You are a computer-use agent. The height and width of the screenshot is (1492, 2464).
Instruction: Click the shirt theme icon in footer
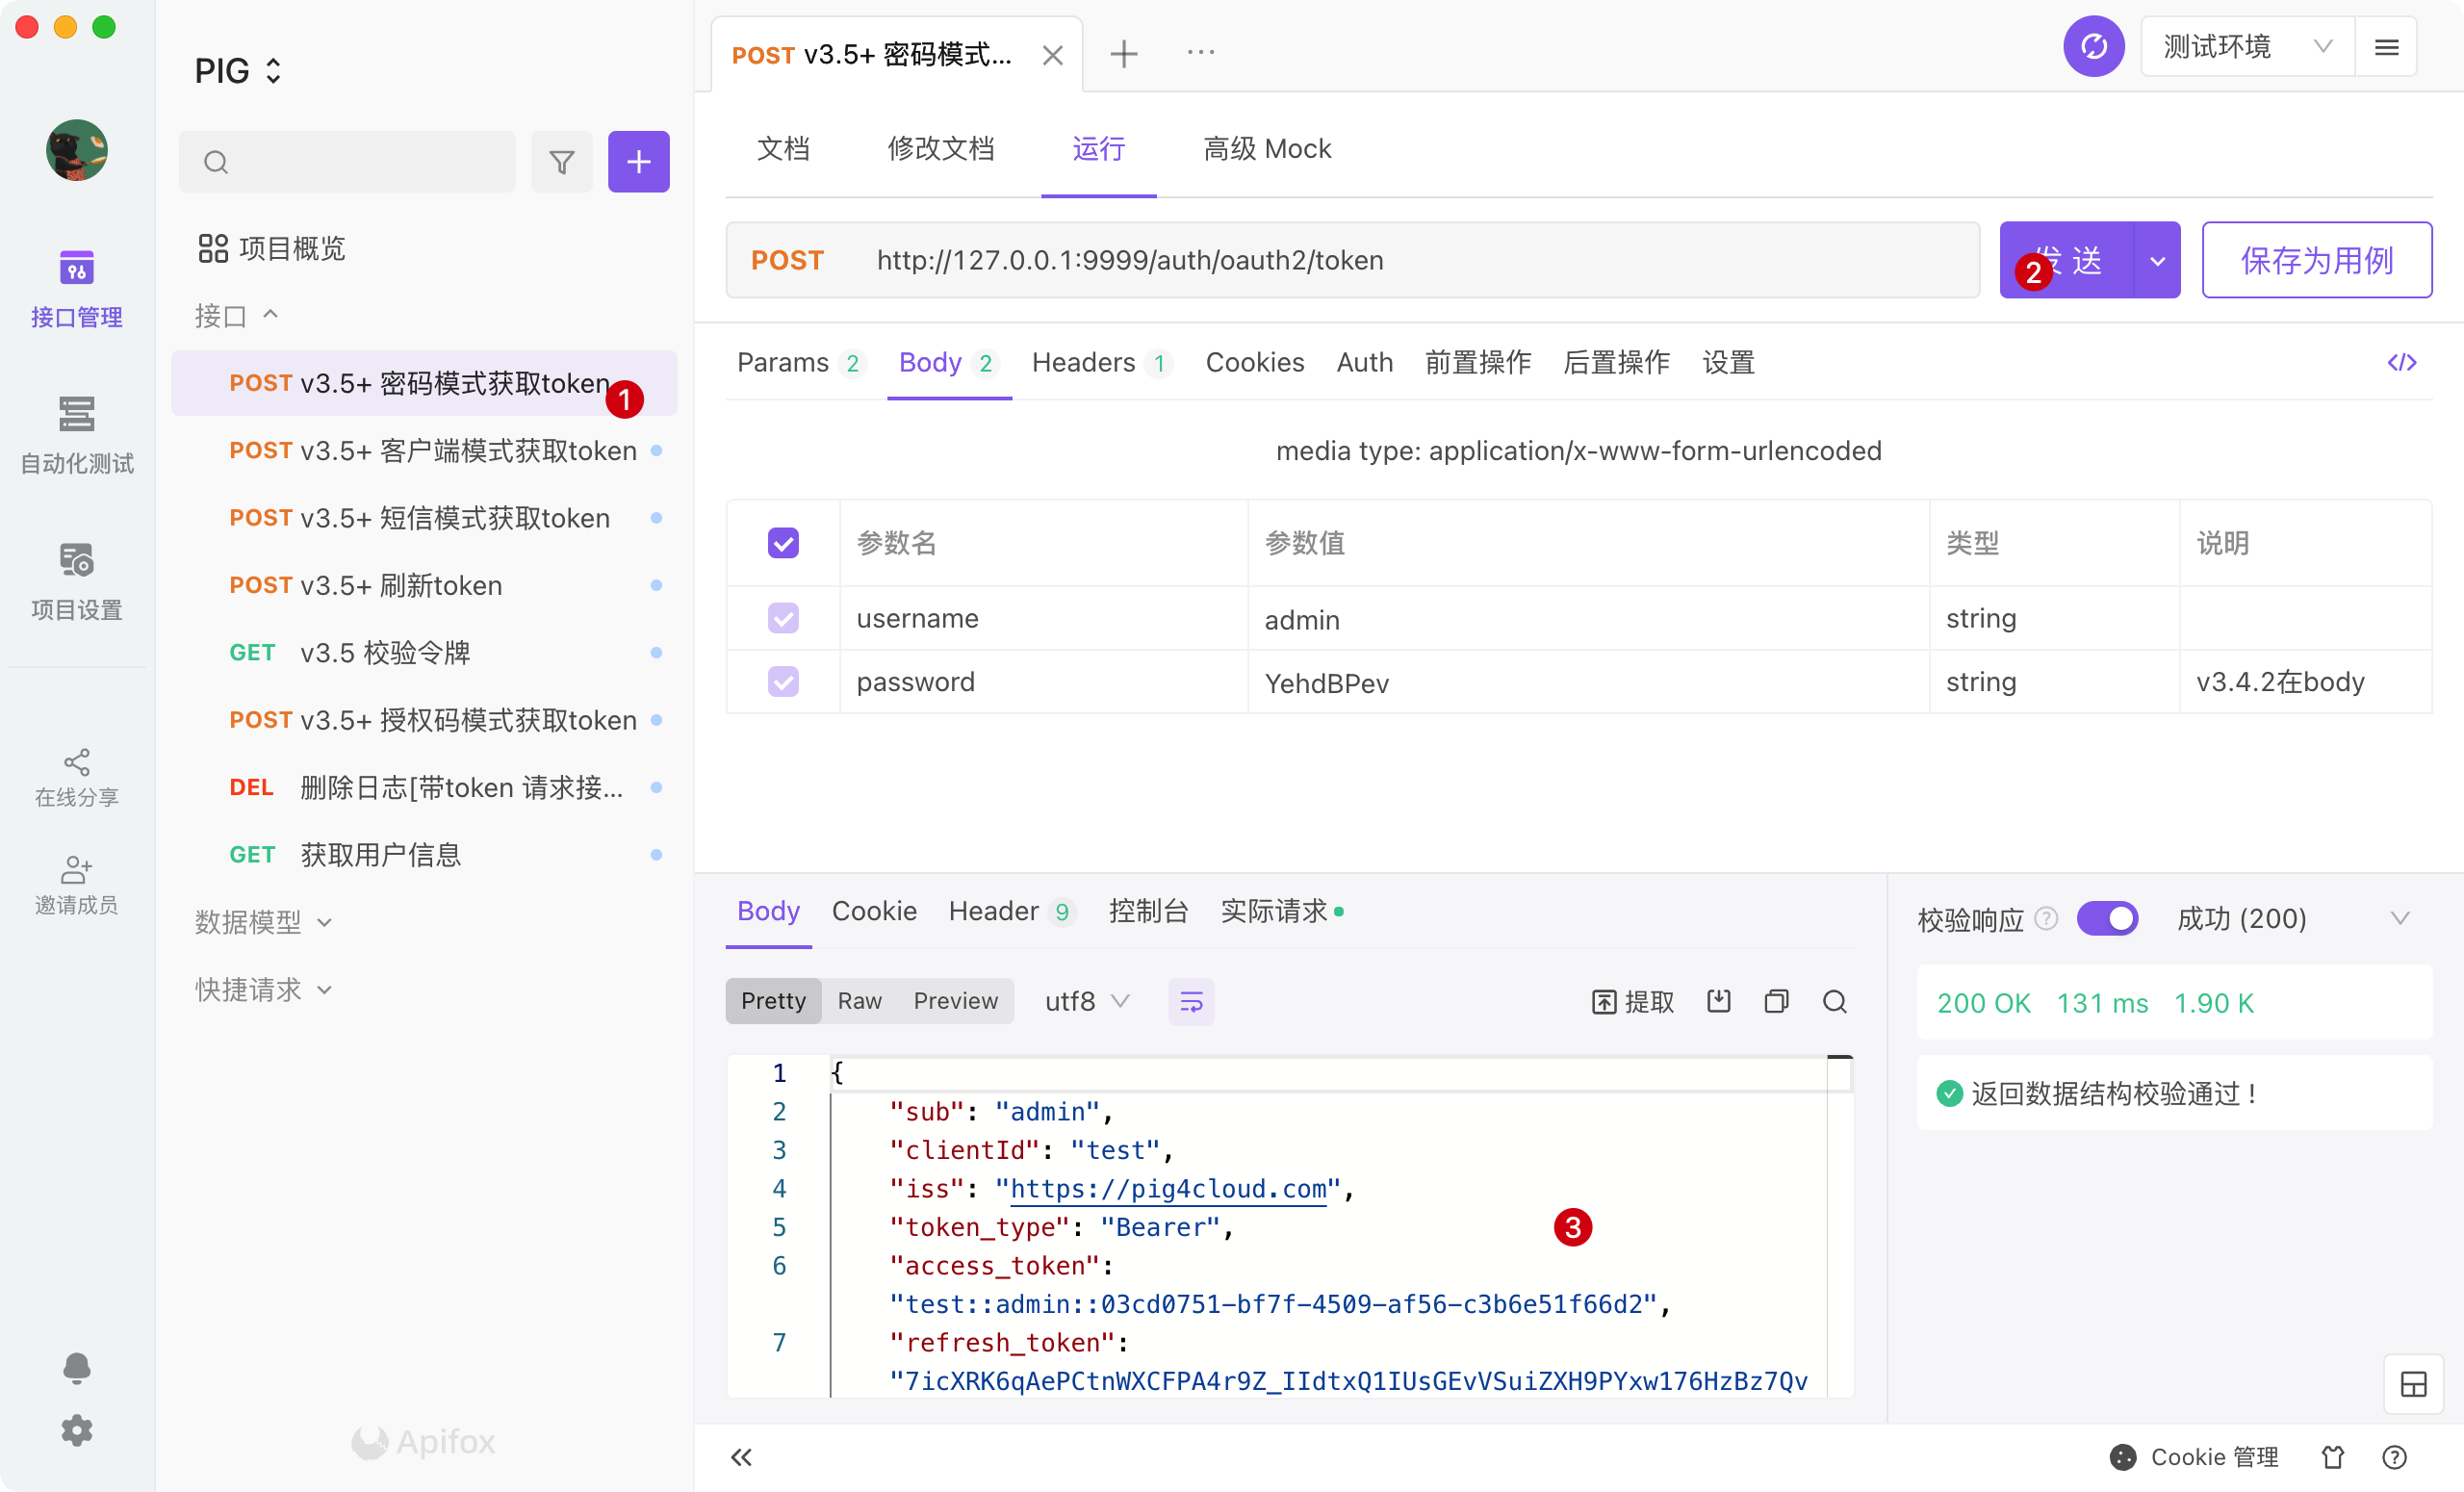coord(2332,1457)
